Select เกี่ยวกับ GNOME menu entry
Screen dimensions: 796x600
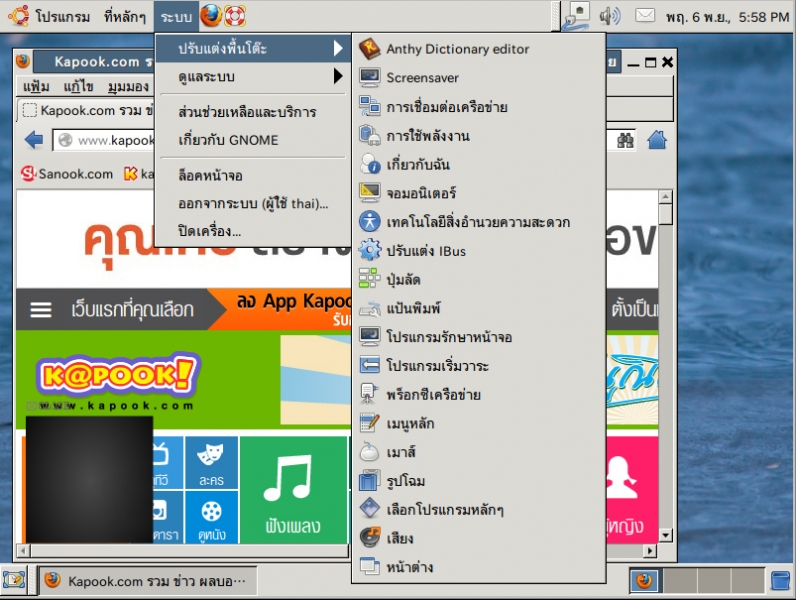point(252,140)
